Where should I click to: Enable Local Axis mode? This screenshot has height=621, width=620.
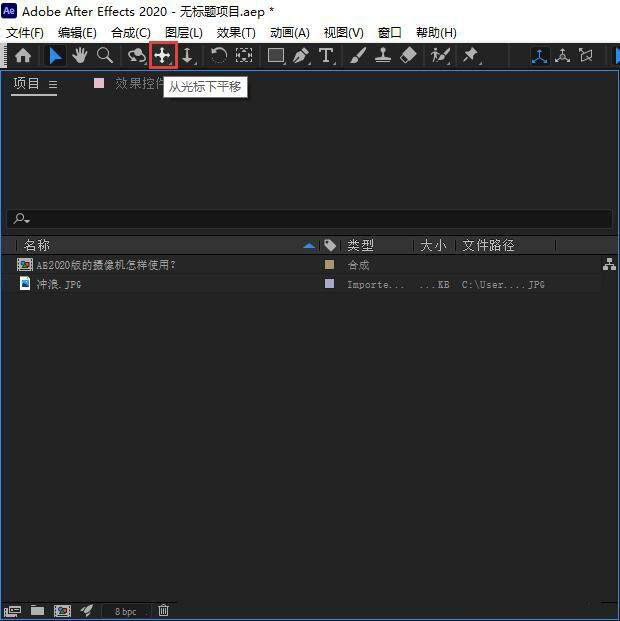tap(539, 55)
